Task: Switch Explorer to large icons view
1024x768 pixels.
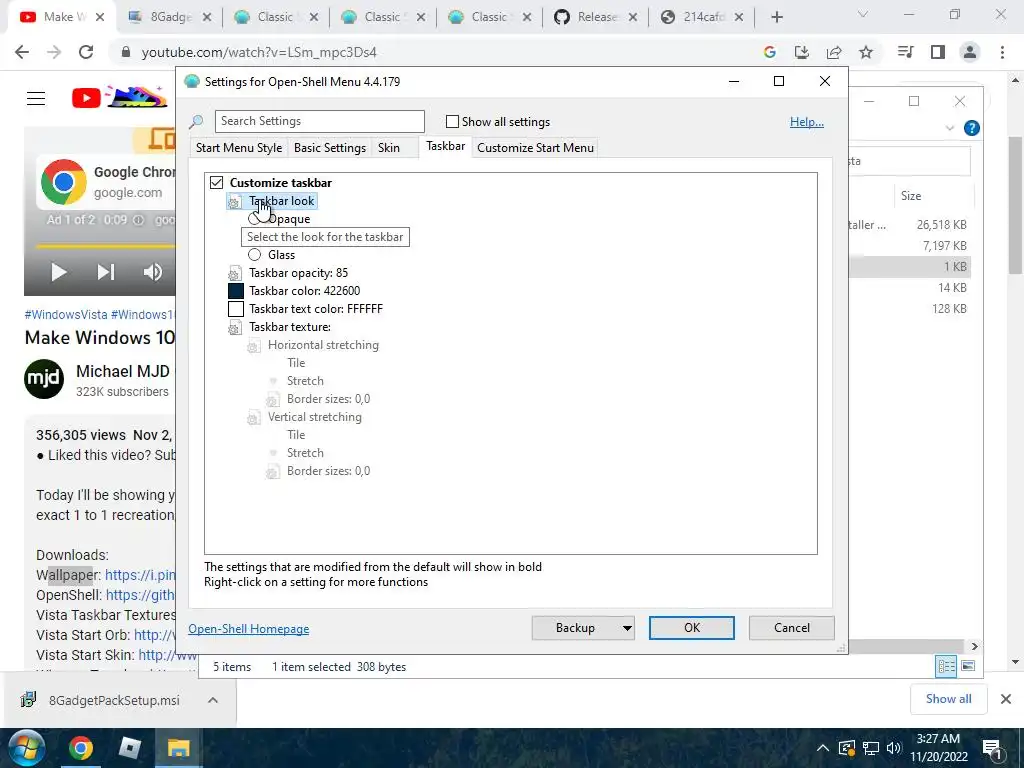Action: (x=968, y=666)
